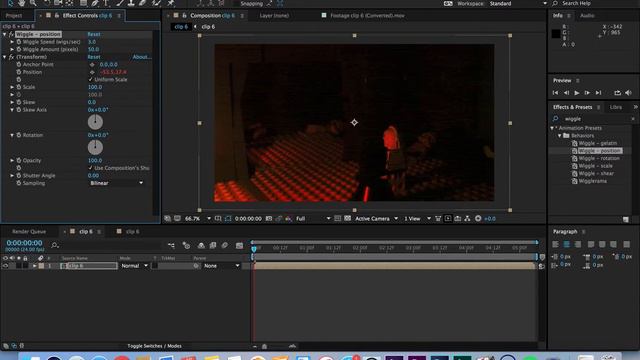Open the Full resolution dropdown

click(313, 219)
